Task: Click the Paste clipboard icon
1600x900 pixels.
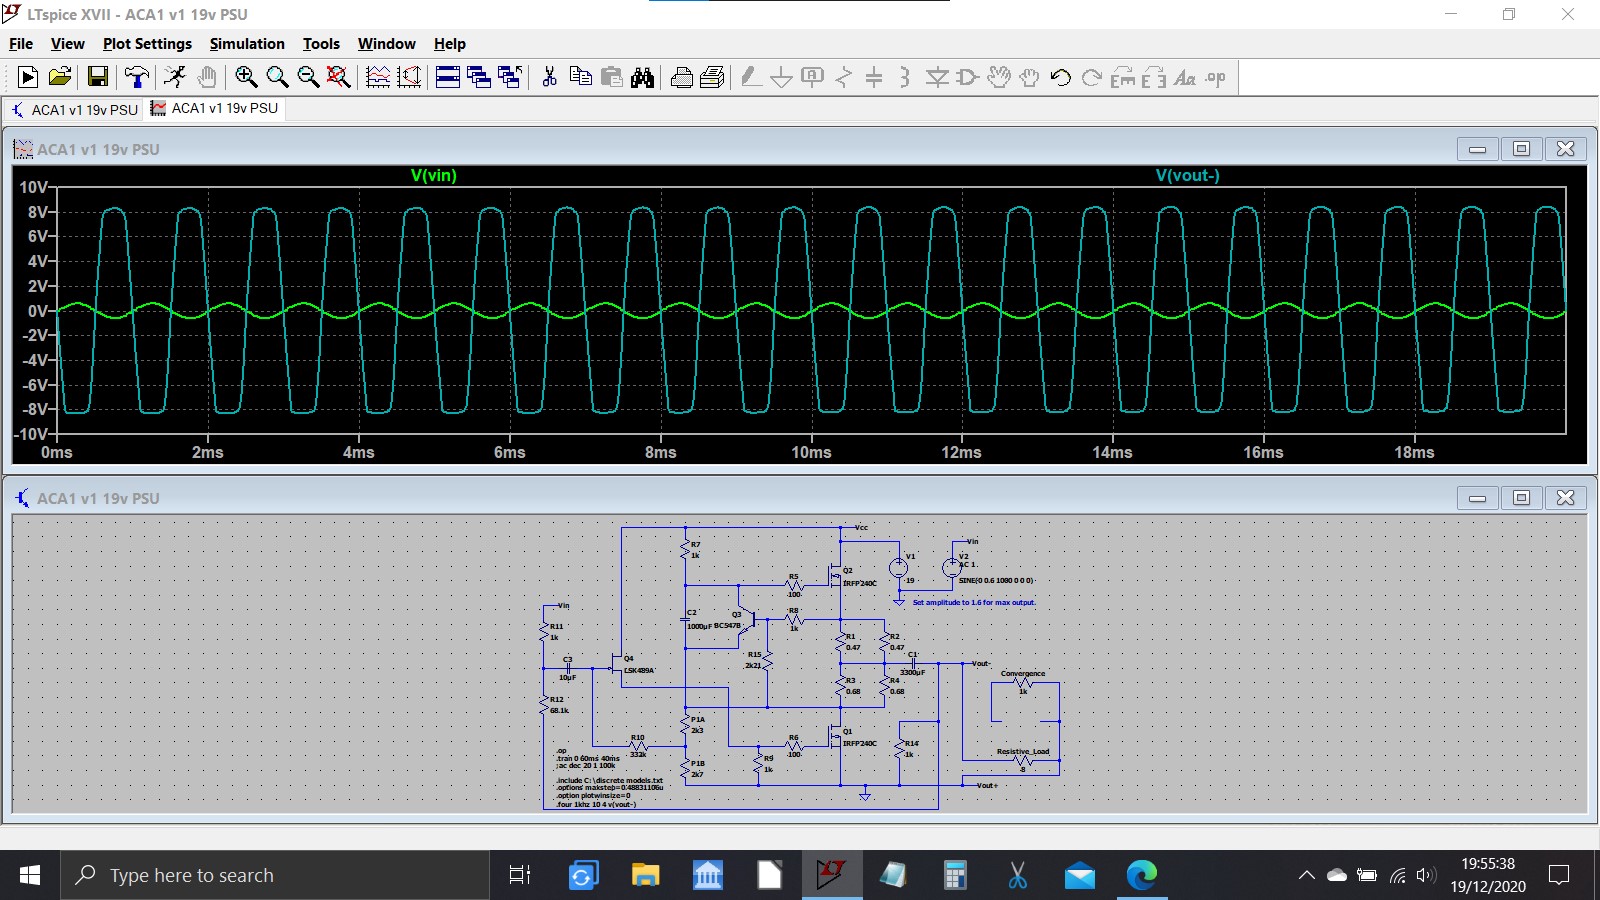Action: (611, 77)
